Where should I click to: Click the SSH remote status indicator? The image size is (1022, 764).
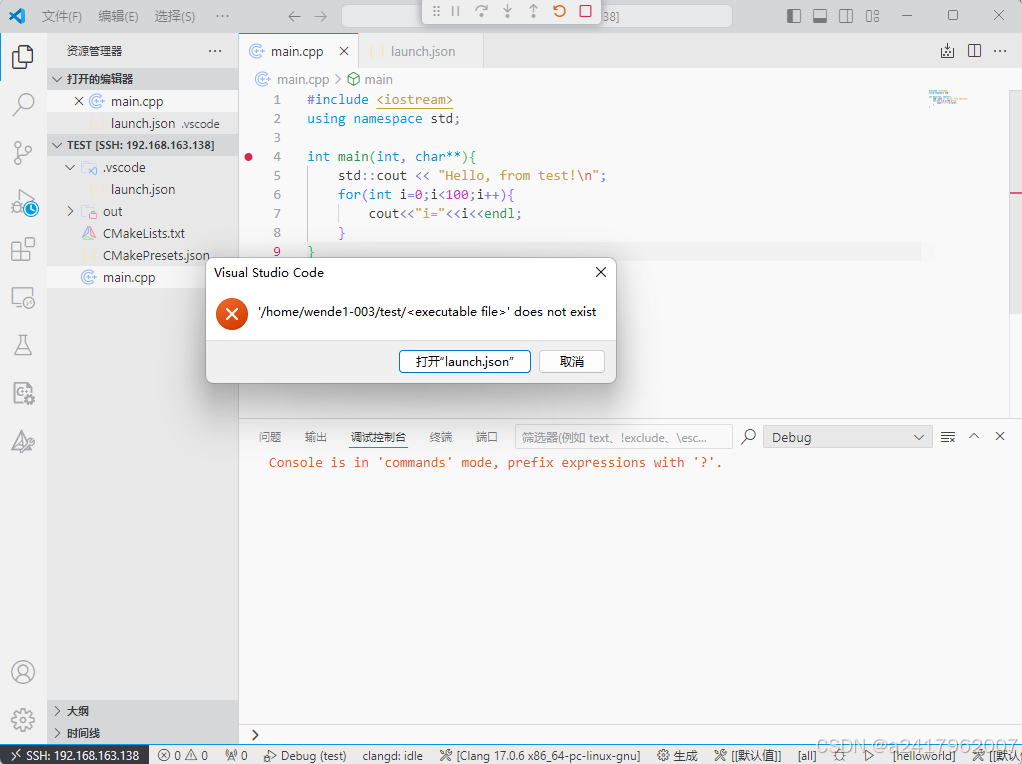coord(74,755)
